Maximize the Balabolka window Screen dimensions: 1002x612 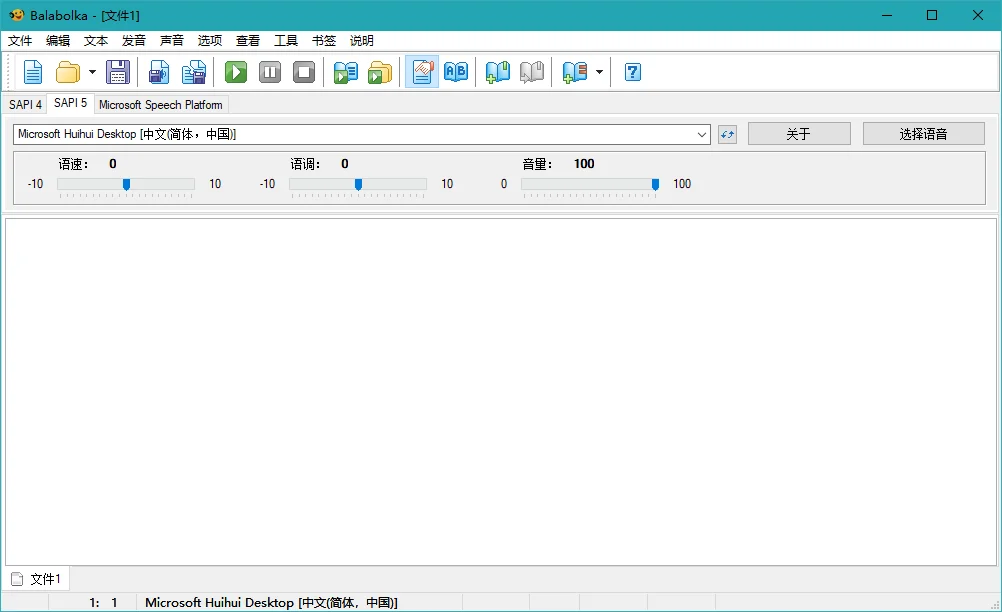coord(932,15)
